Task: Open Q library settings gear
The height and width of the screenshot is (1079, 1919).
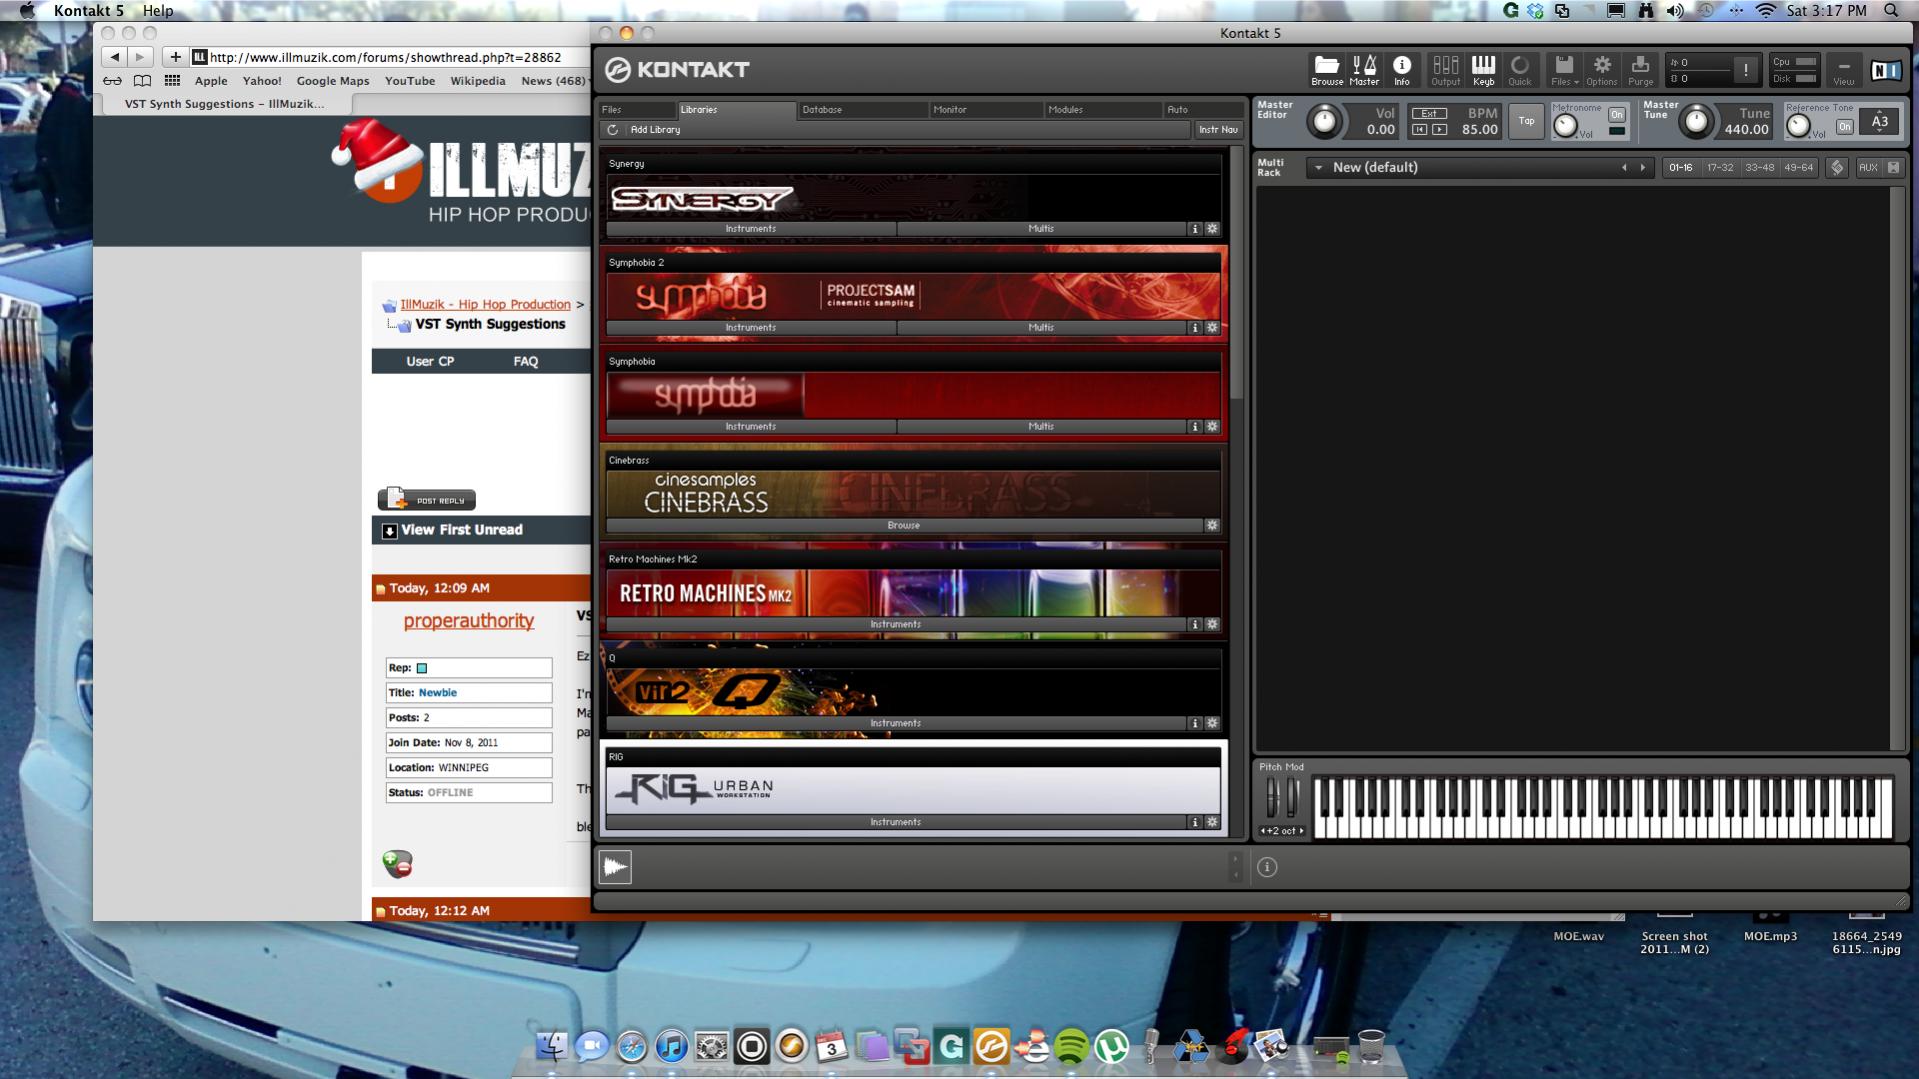Action: tap(1212, 724)
